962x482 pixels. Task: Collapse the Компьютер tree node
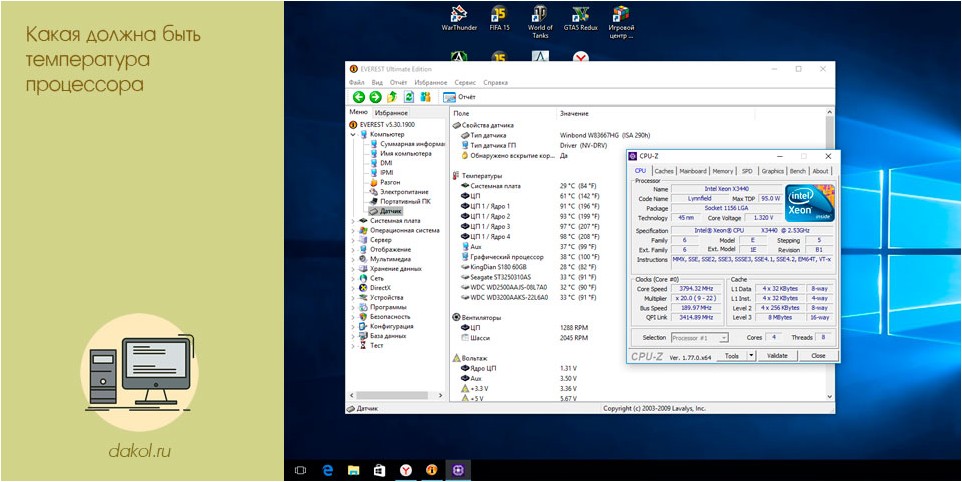pos(353,134)
